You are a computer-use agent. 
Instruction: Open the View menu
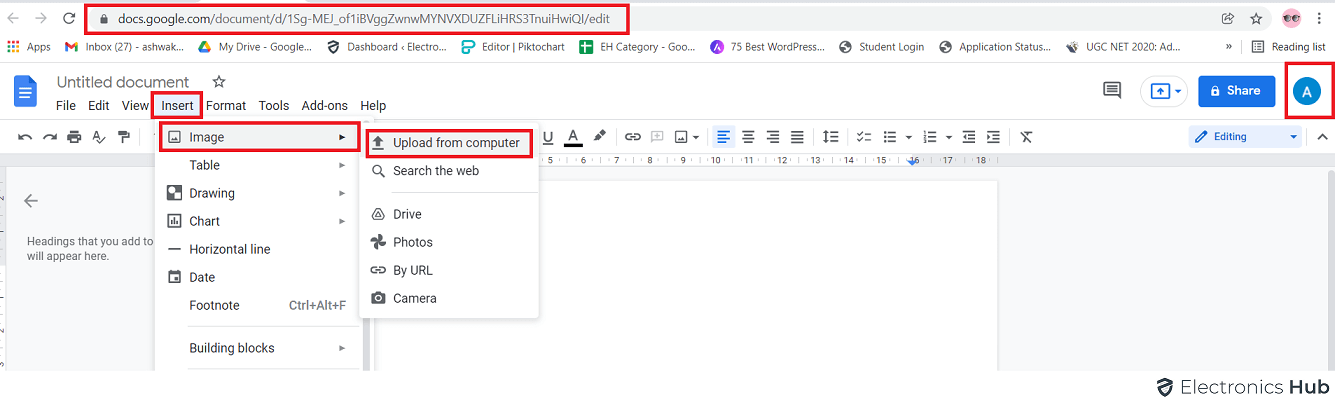point(135,105)
